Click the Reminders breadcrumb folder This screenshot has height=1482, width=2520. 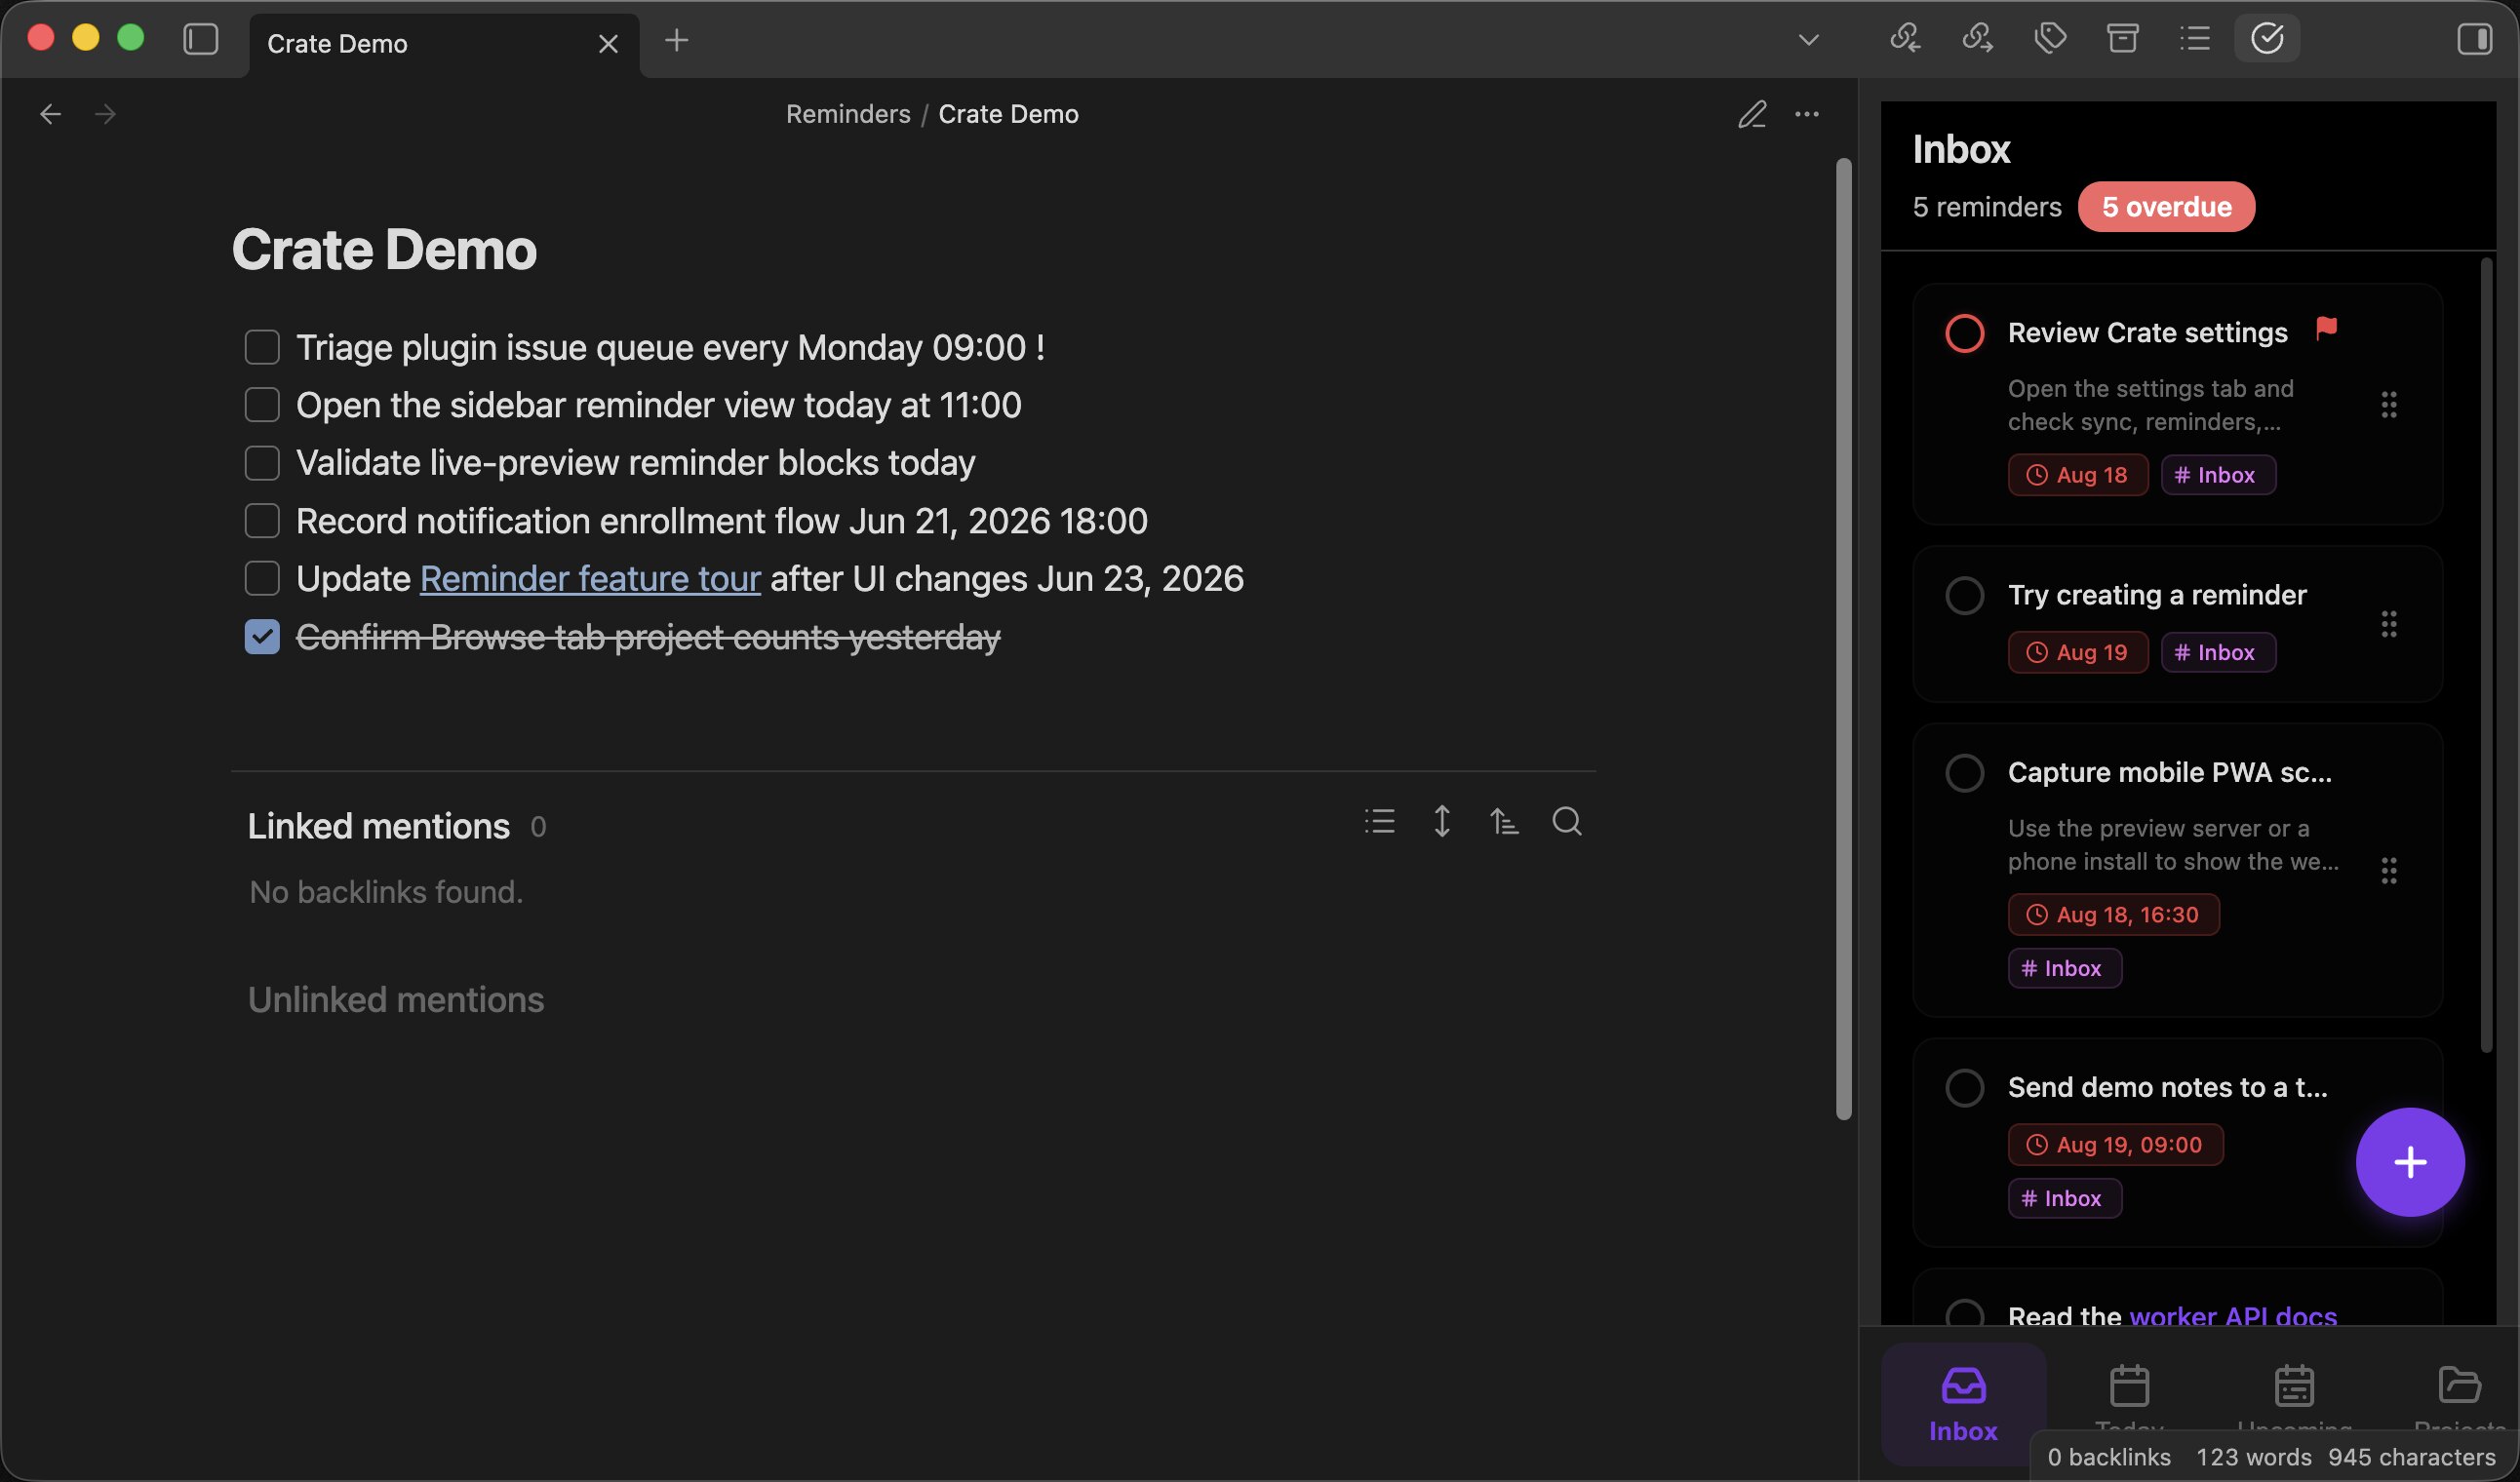[x=848, y=114]
